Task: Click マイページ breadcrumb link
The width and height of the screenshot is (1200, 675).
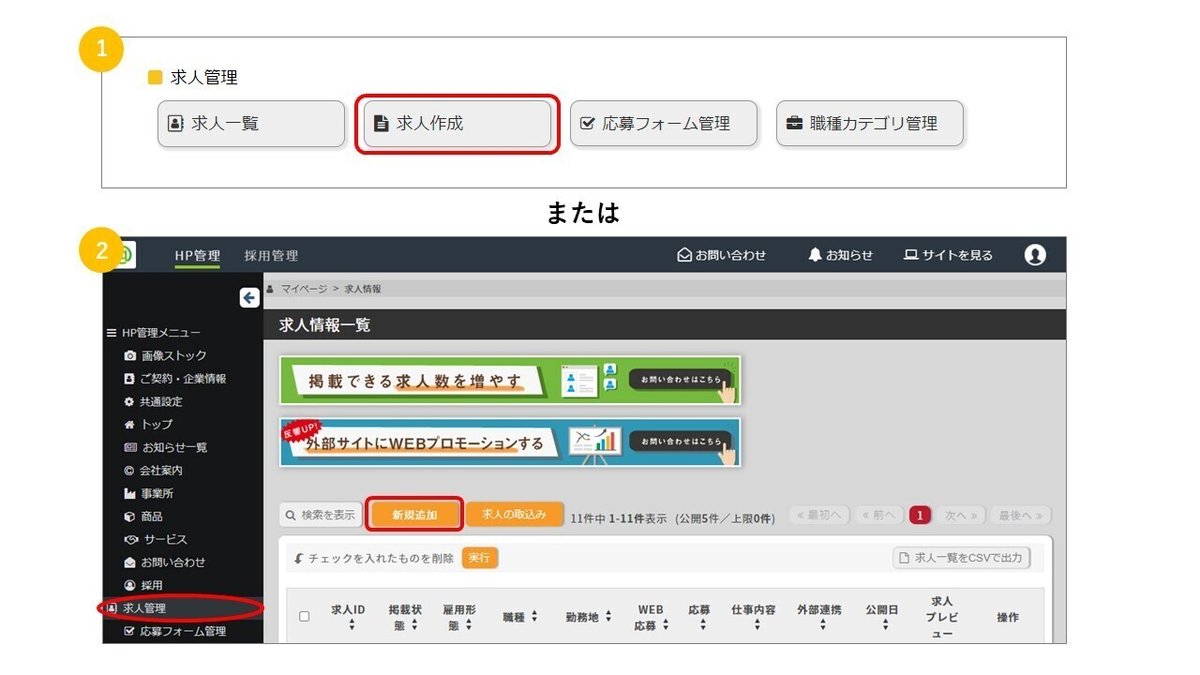Action: click(304, 289)
